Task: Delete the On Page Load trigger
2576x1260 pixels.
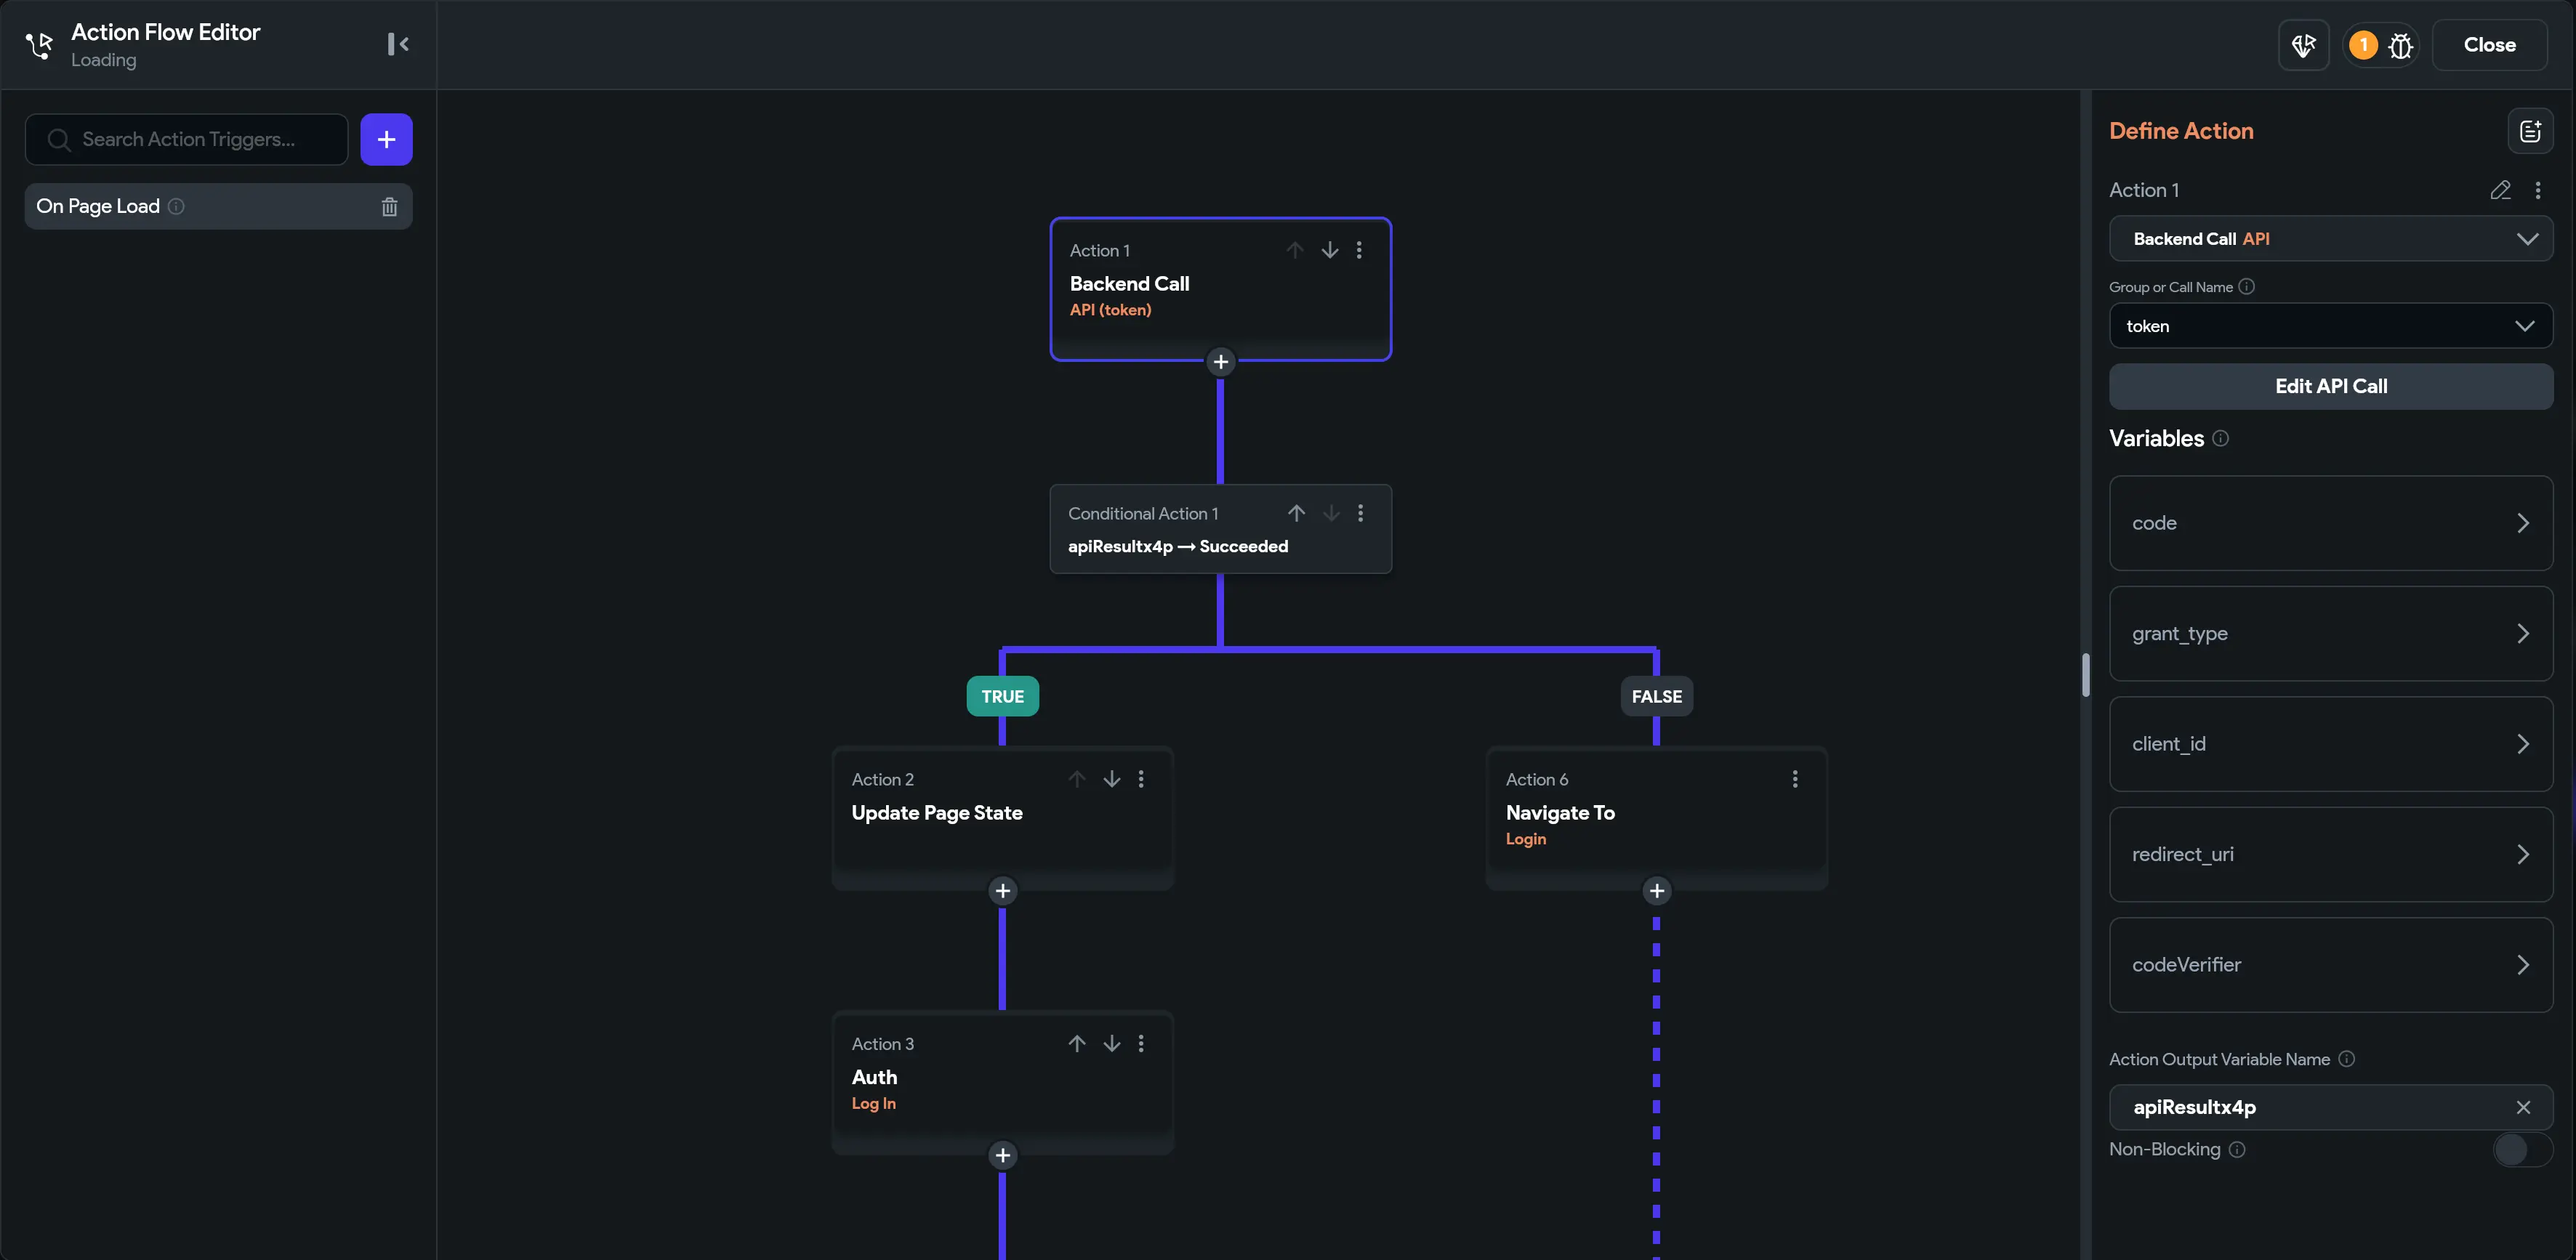Action: point(390,206)
